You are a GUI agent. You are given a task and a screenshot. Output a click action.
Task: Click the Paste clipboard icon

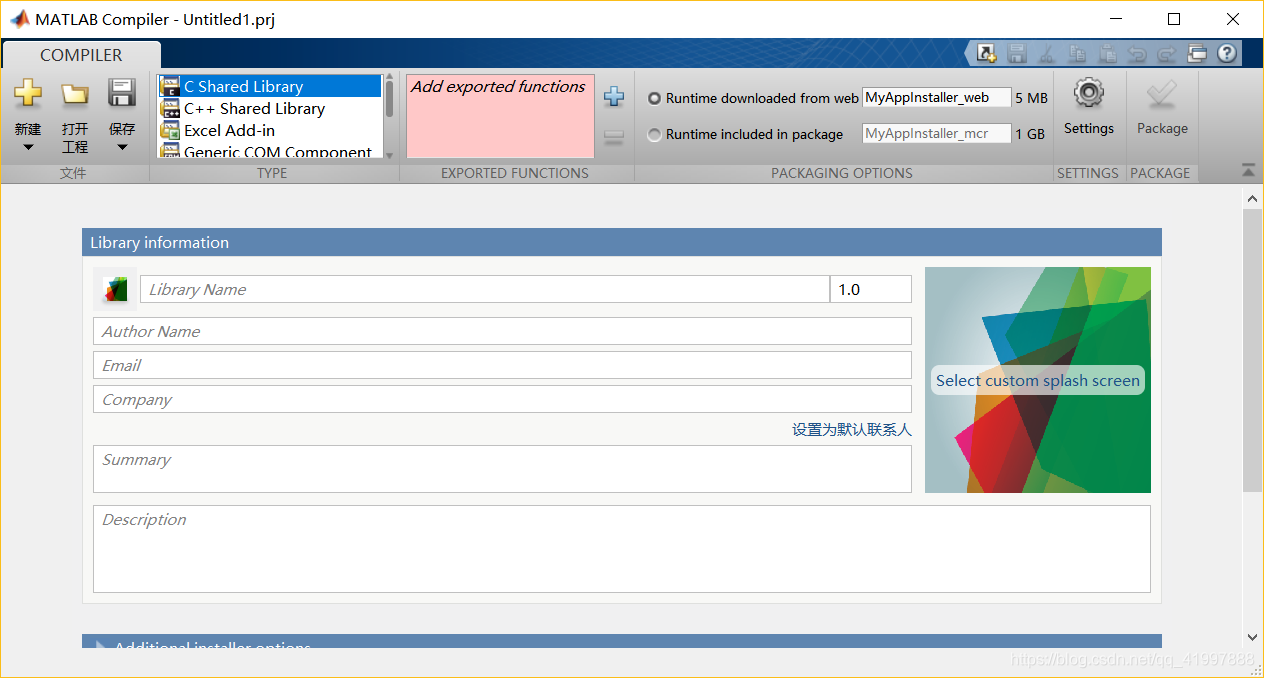click(1107, 54)
